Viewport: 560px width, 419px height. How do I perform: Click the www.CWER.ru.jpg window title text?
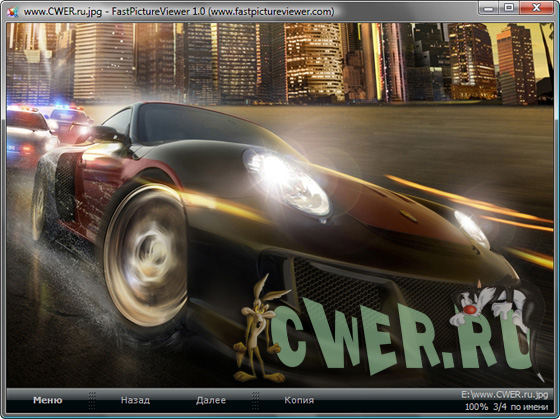63,12
